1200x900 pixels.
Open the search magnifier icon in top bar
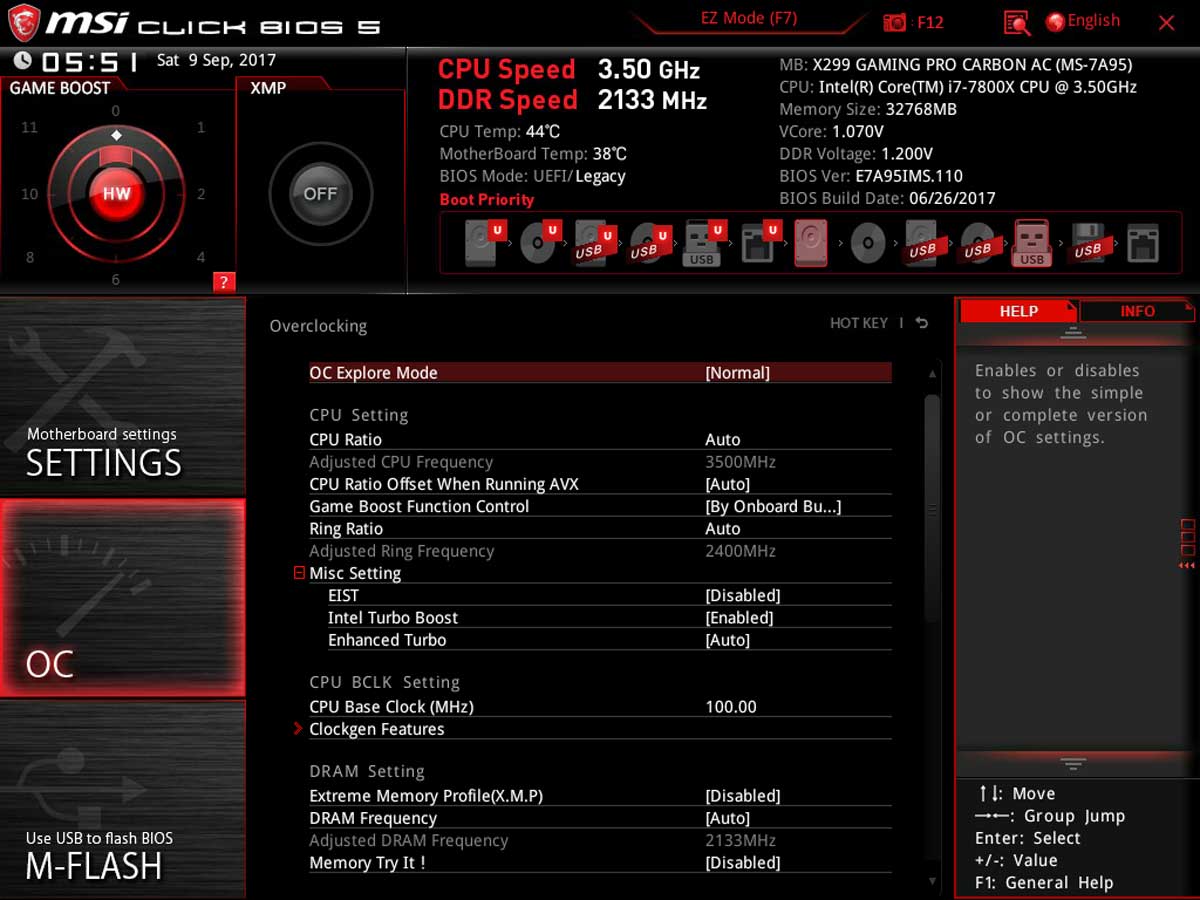(1017, 22)
